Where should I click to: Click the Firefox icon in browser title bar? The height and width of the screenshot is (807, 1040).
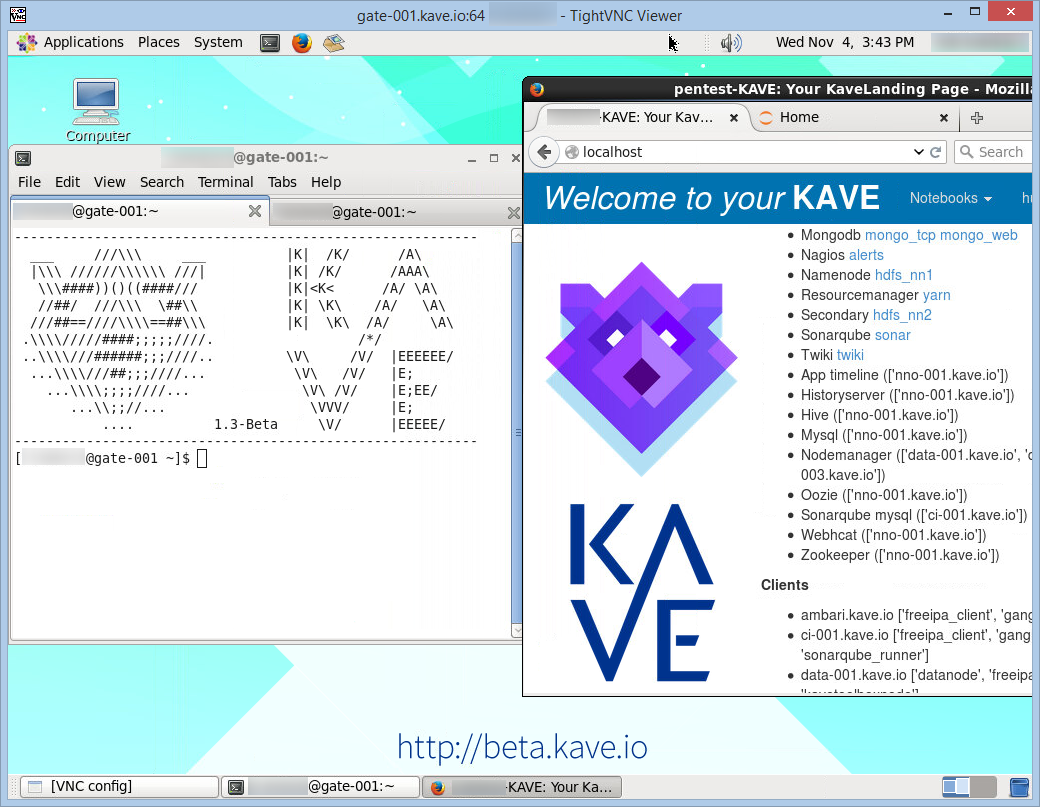(x=537, y=90)
